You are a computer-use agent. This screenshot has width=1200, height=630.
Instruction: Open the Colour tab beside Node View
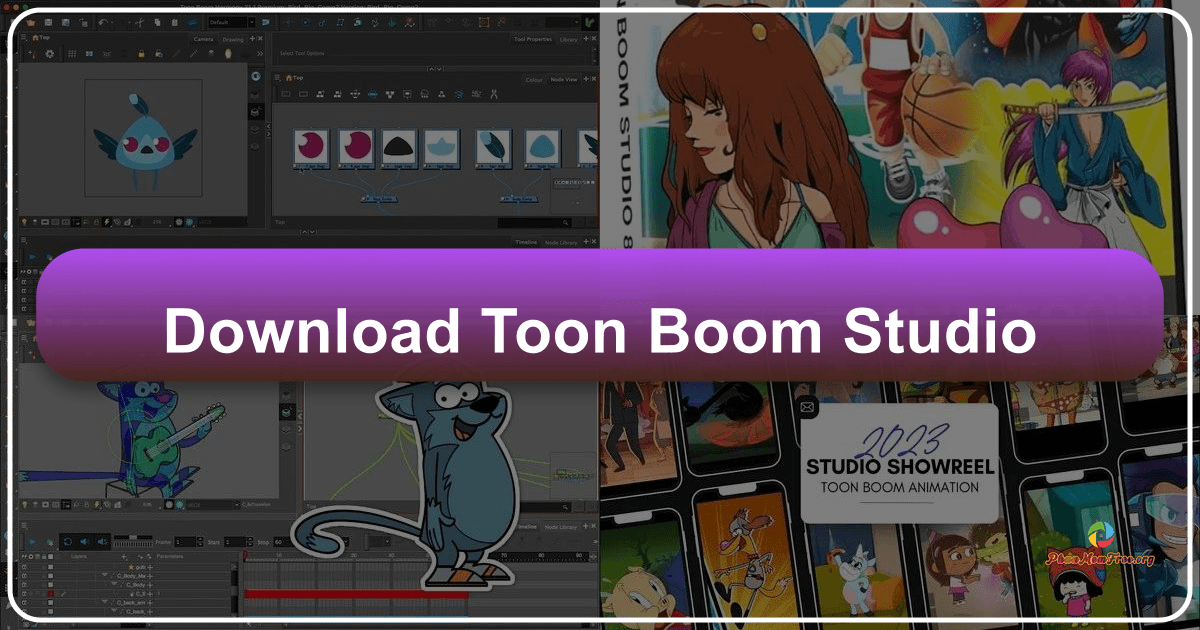pos(533,80)
